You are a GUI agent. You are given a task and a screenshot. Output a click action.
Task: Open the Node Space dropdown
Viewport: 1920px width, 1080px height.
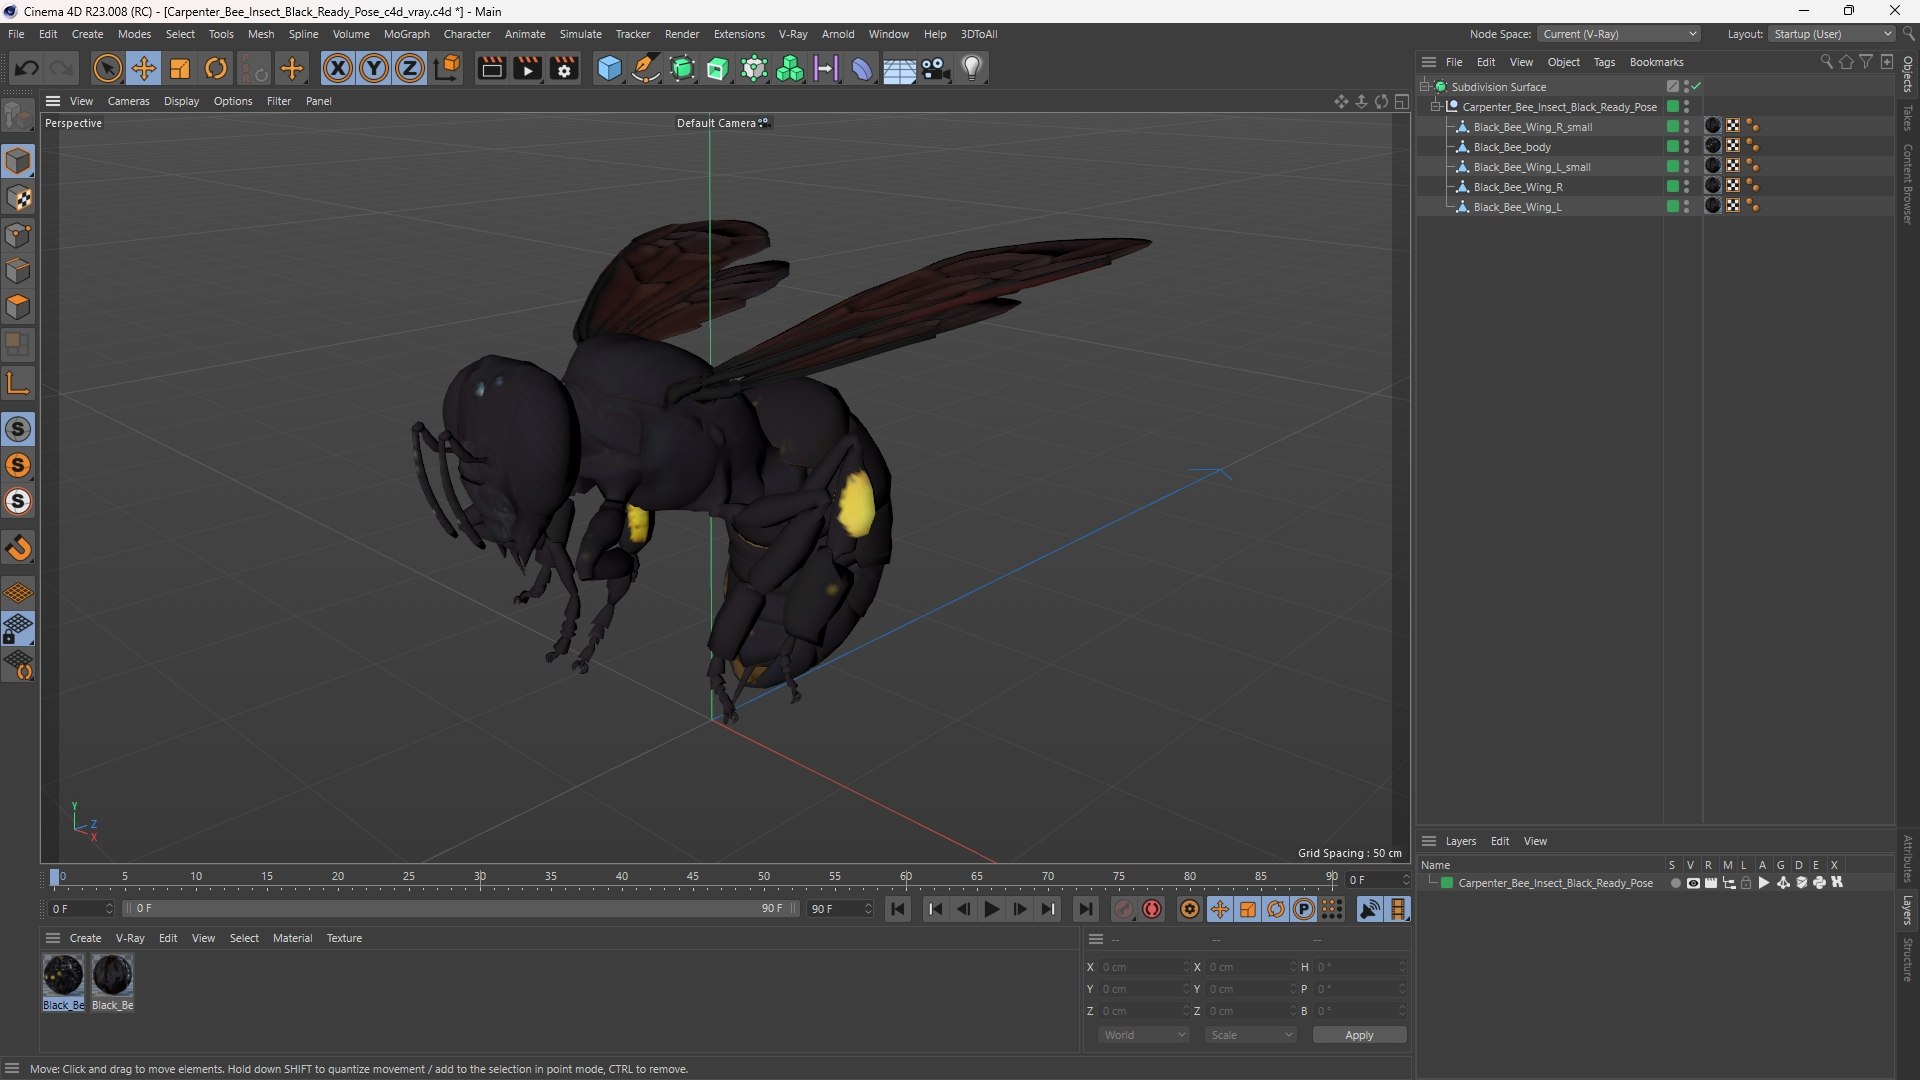[1618, 34]
